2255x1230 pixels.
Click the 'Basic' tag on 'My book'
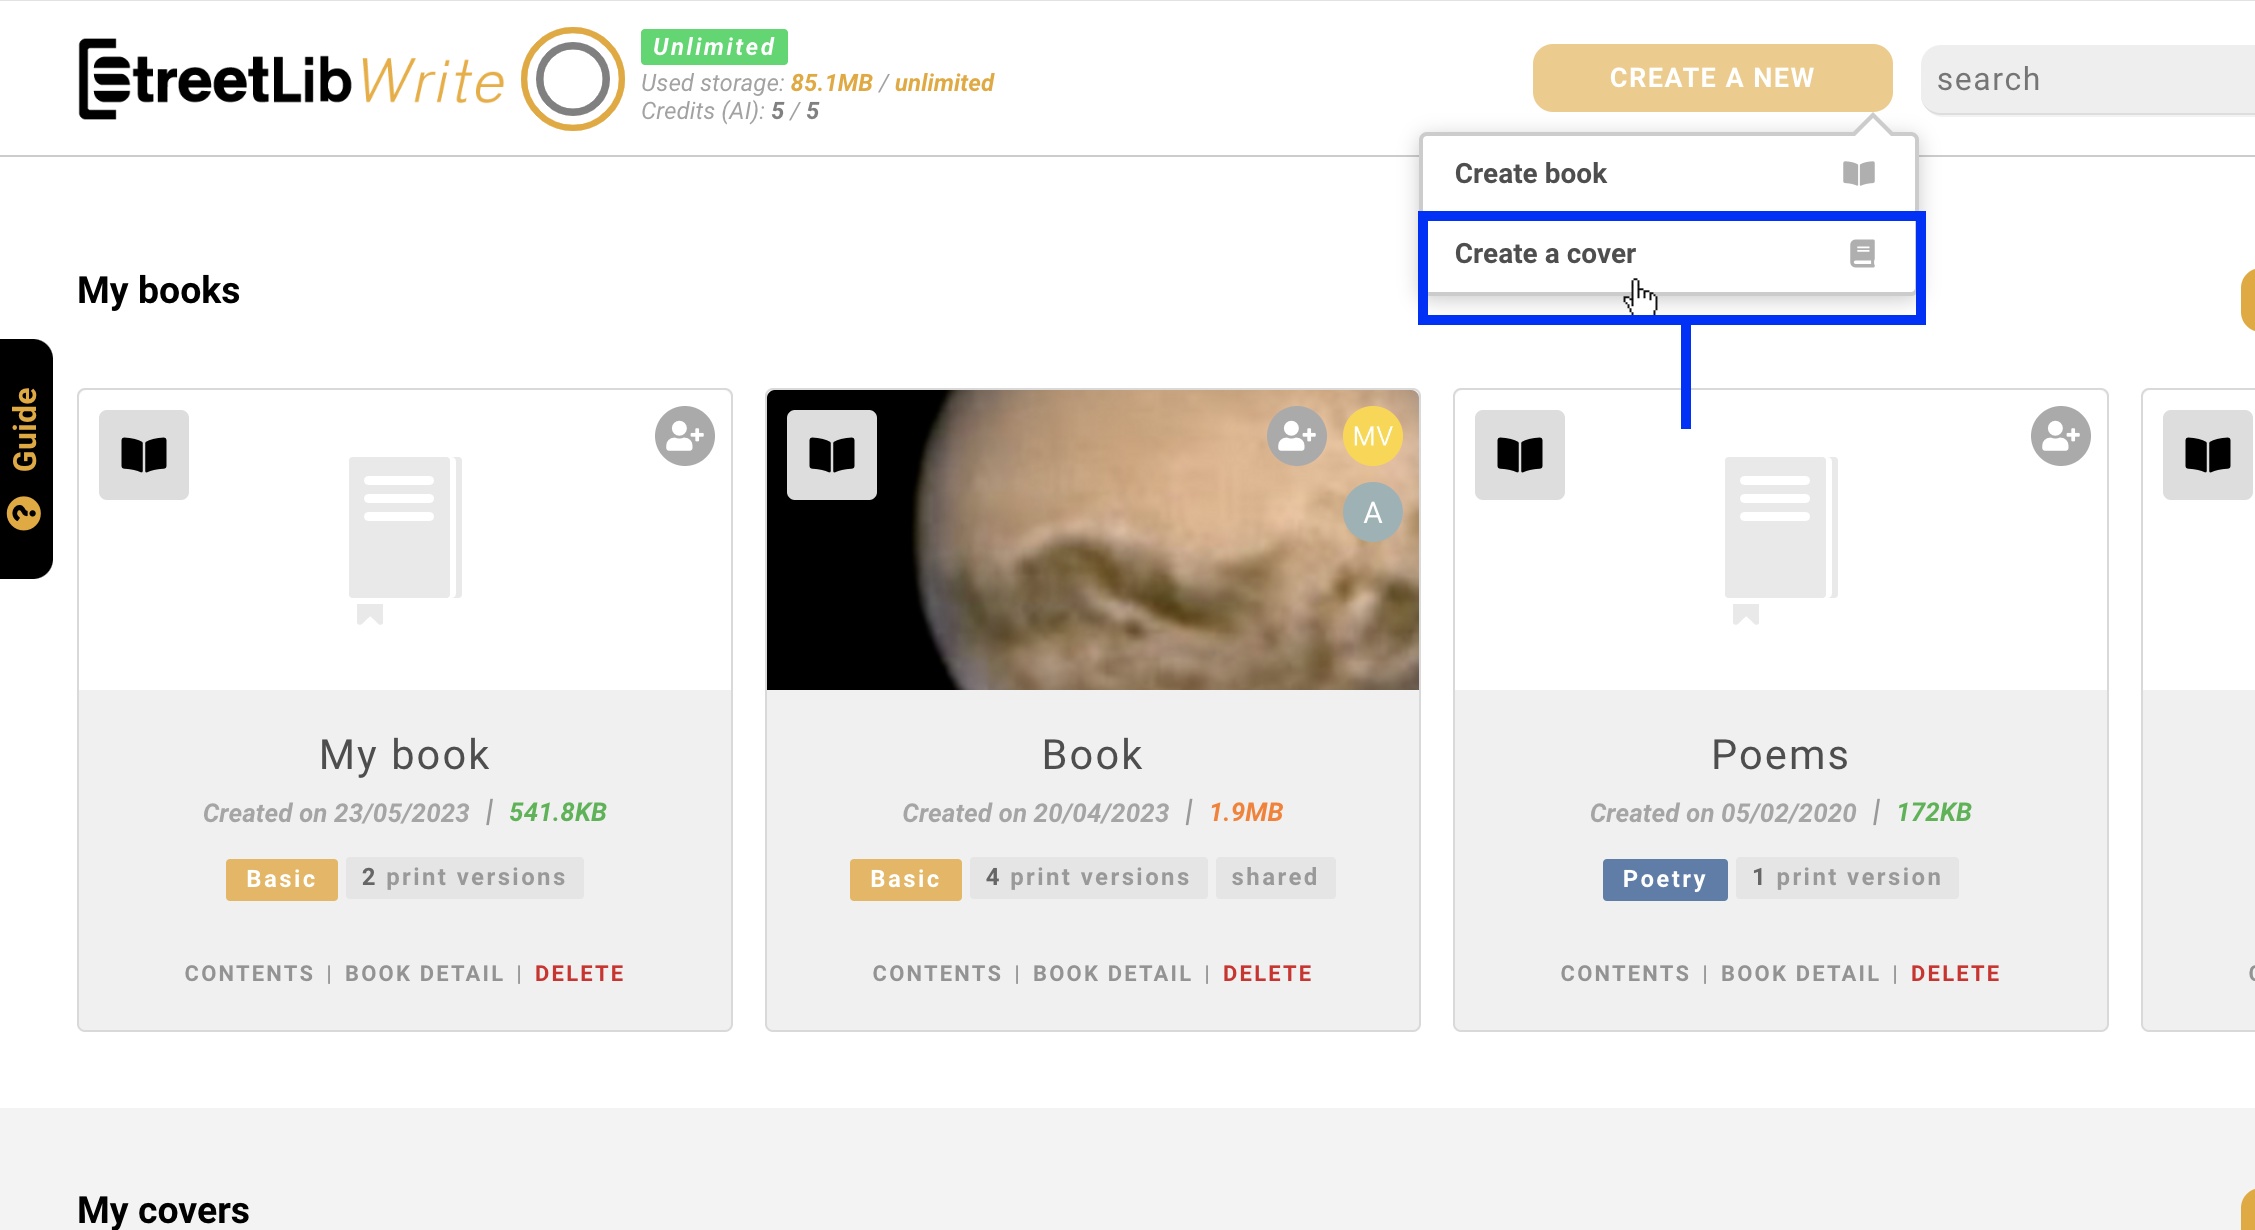pos(281,879)
